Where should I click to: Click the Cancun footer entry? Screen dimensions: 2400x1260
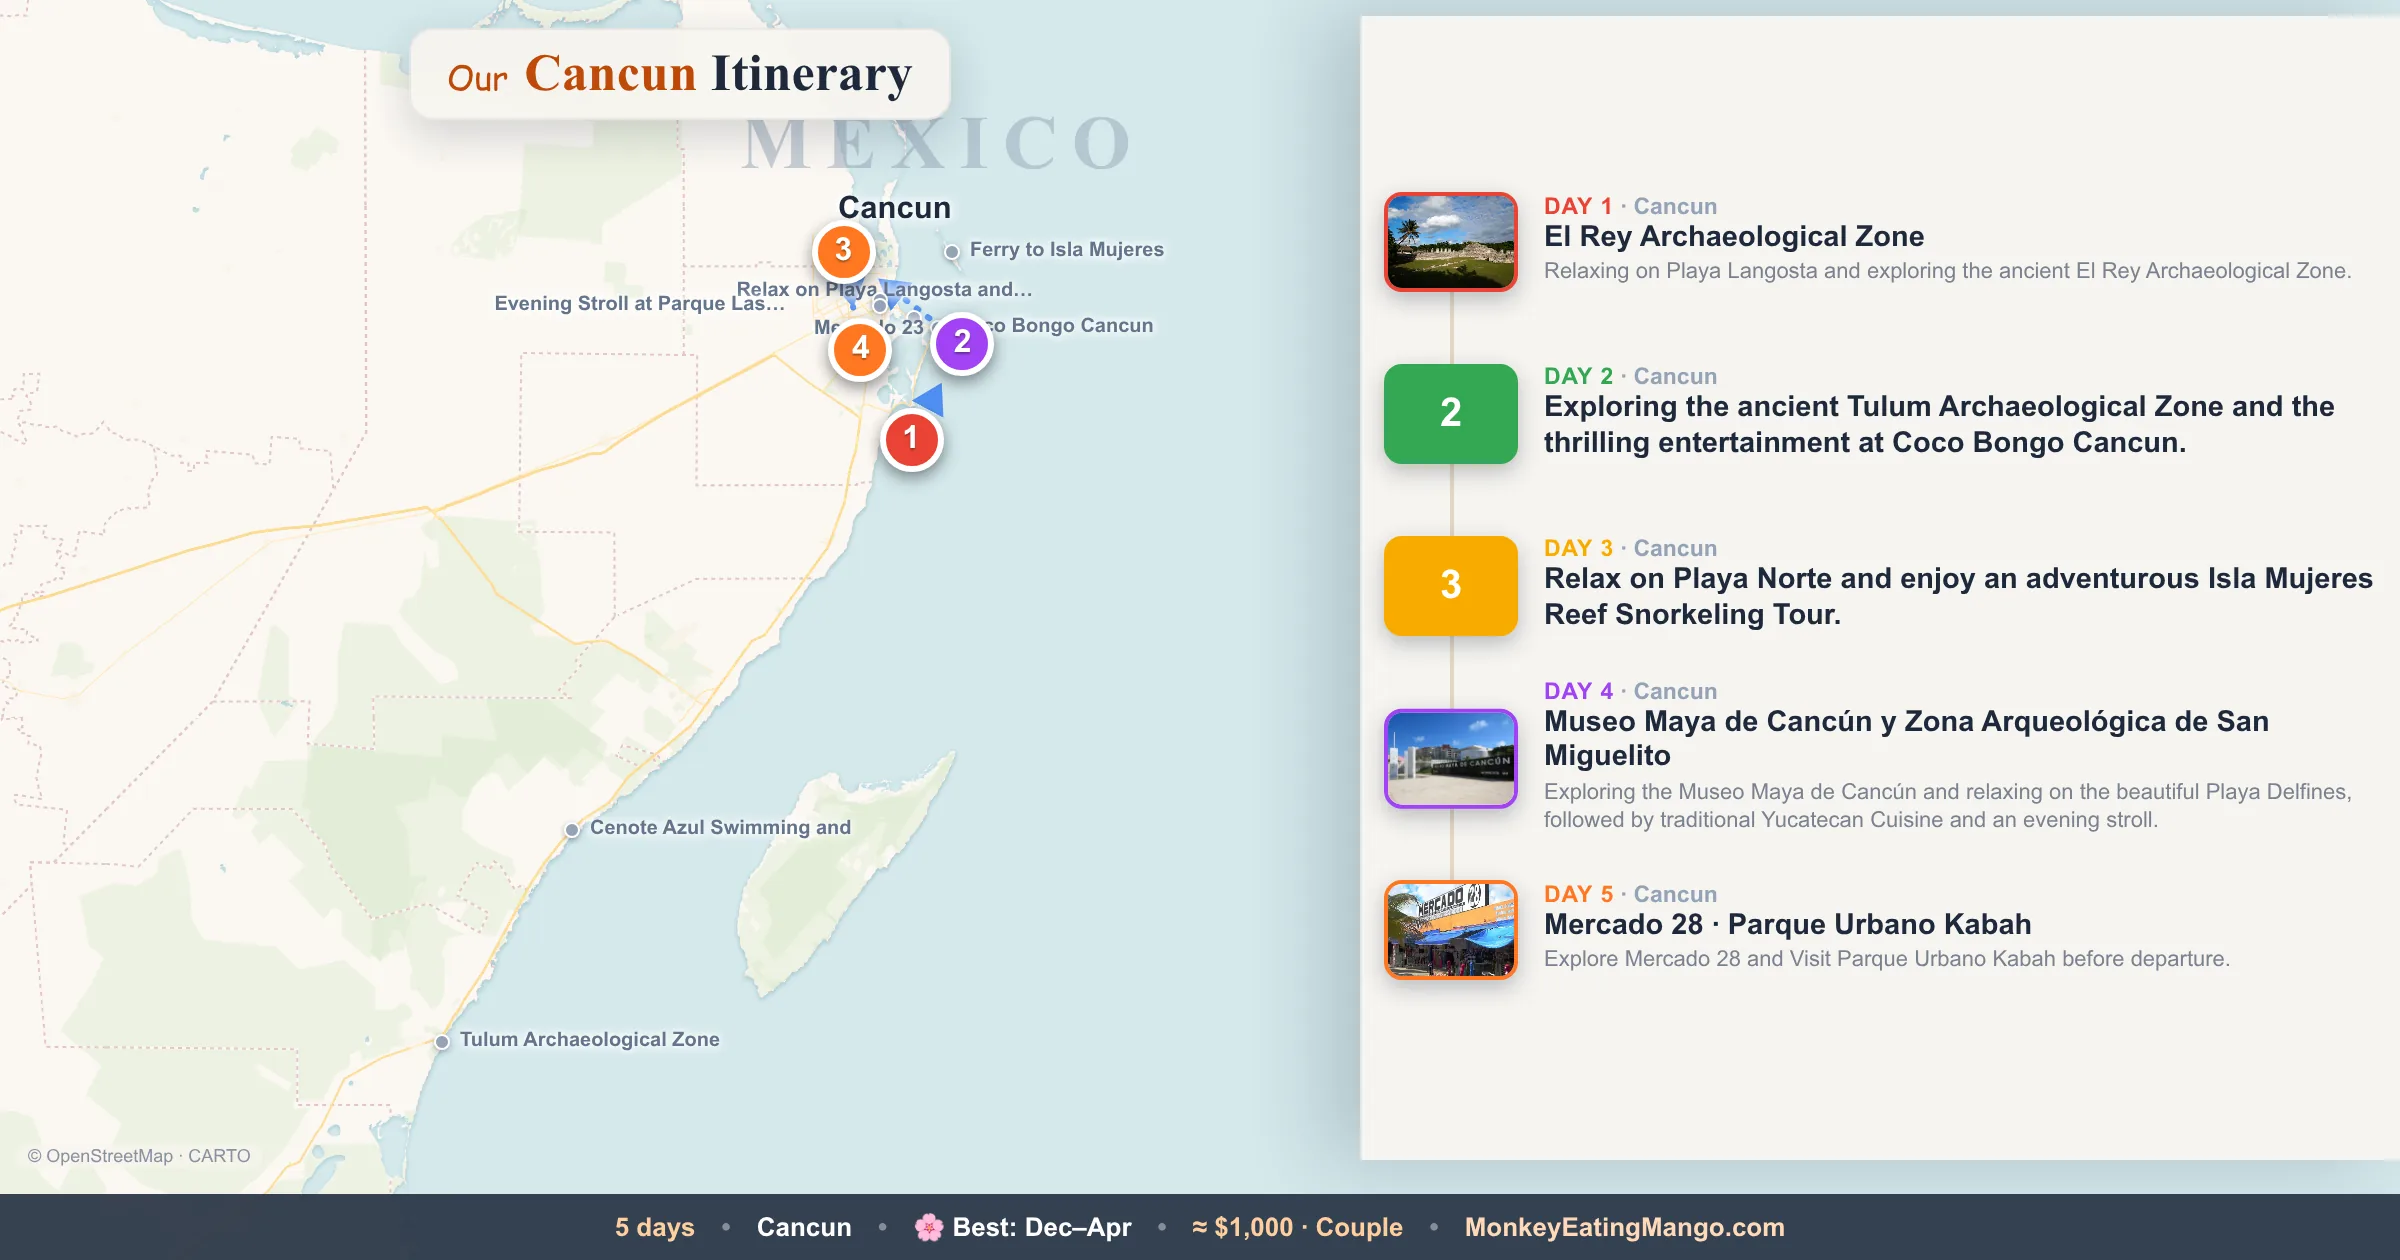pyautogui.click(x=804, y=1227)
